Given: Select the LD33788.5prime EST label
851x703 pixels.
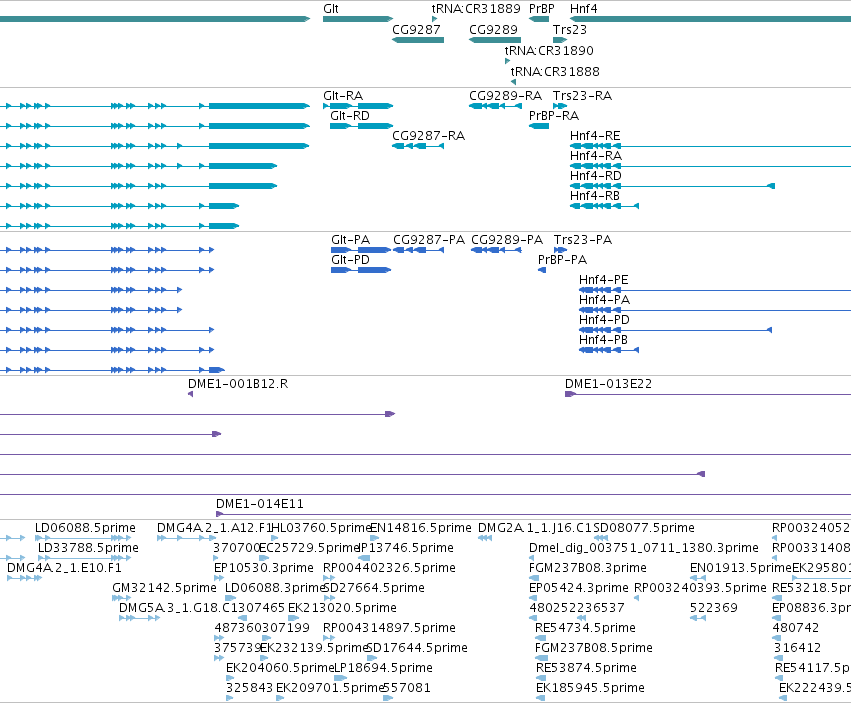Looking at the screenshot, I should pyautogui.click(x=88, y=548).
